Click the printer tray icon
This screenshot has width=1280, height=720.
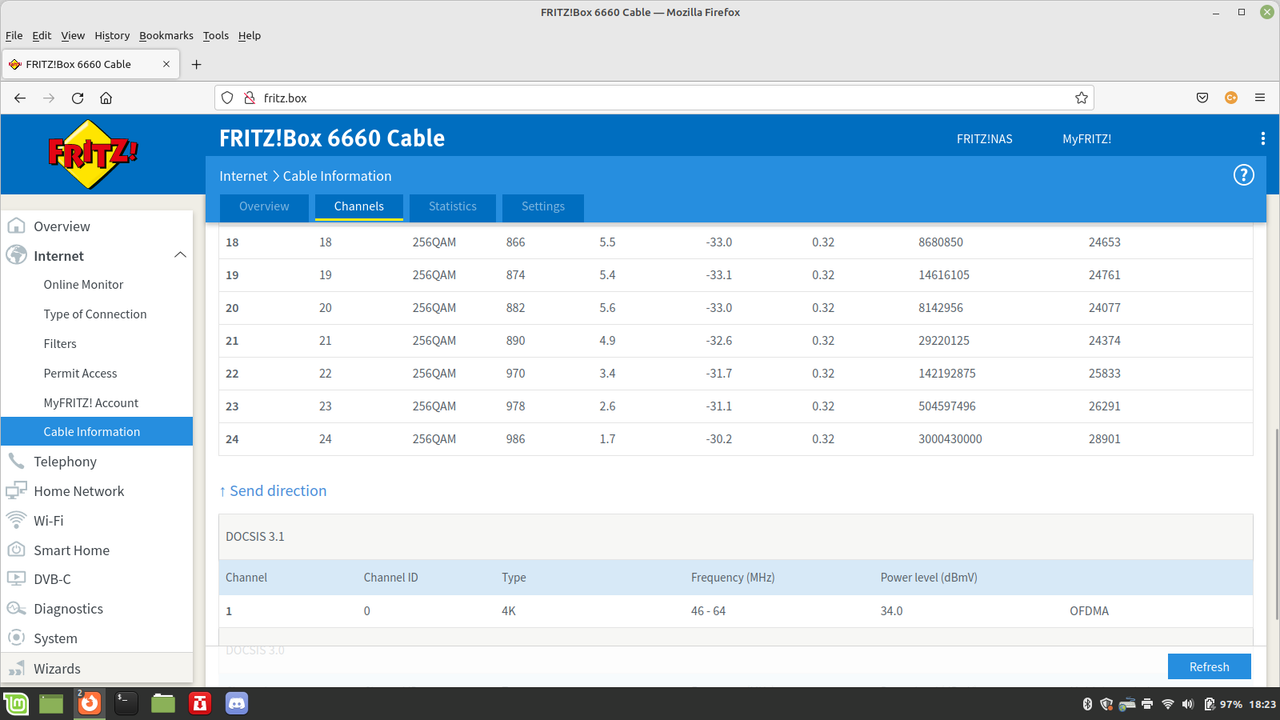(x=1148, y=704)
